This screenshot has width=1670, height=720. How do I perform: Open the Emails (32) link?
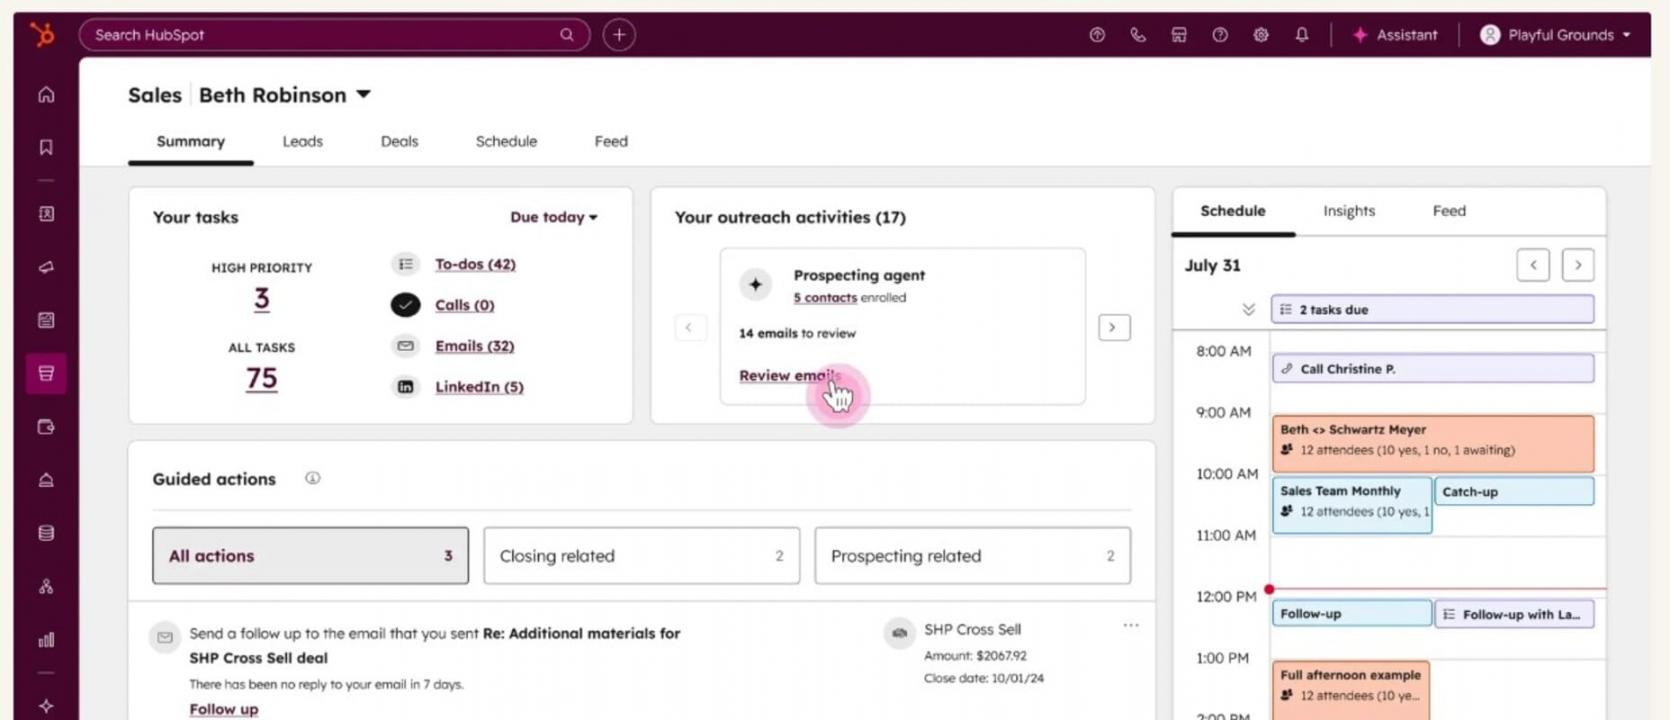click(x=475, y=346)
